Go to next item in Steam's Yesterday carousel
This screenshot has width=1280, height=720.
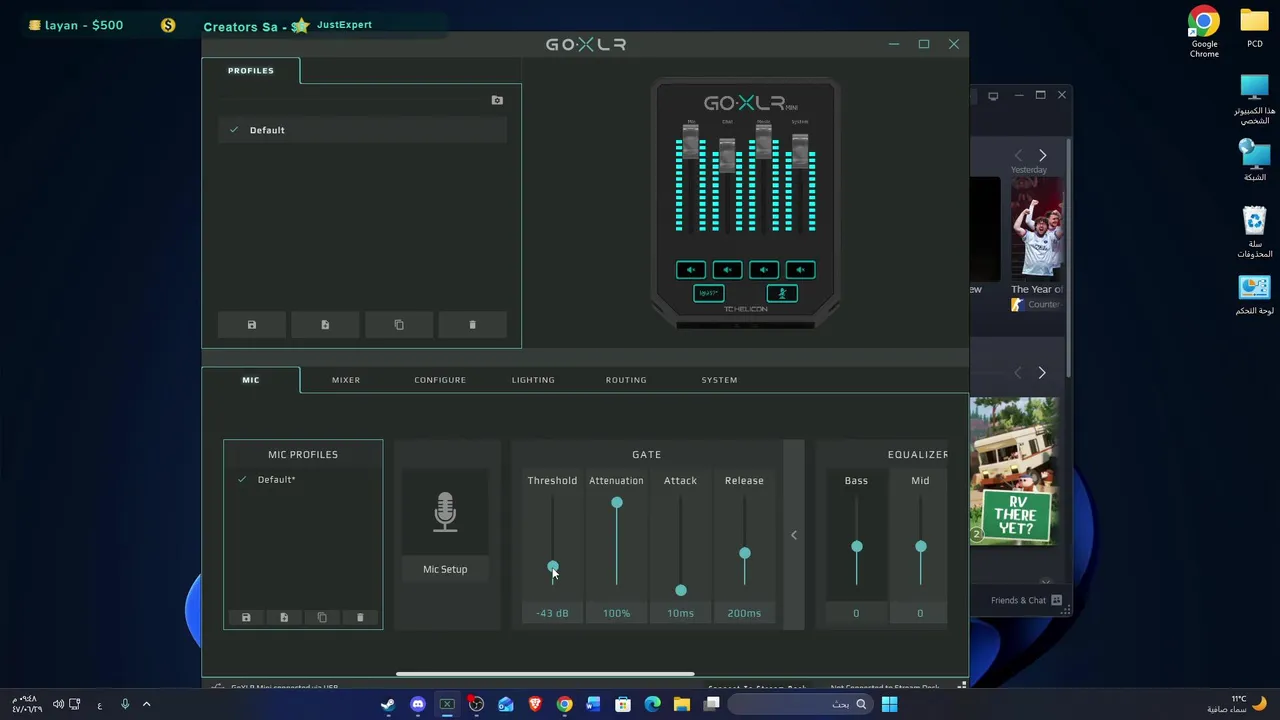(x=1042, y=155)
